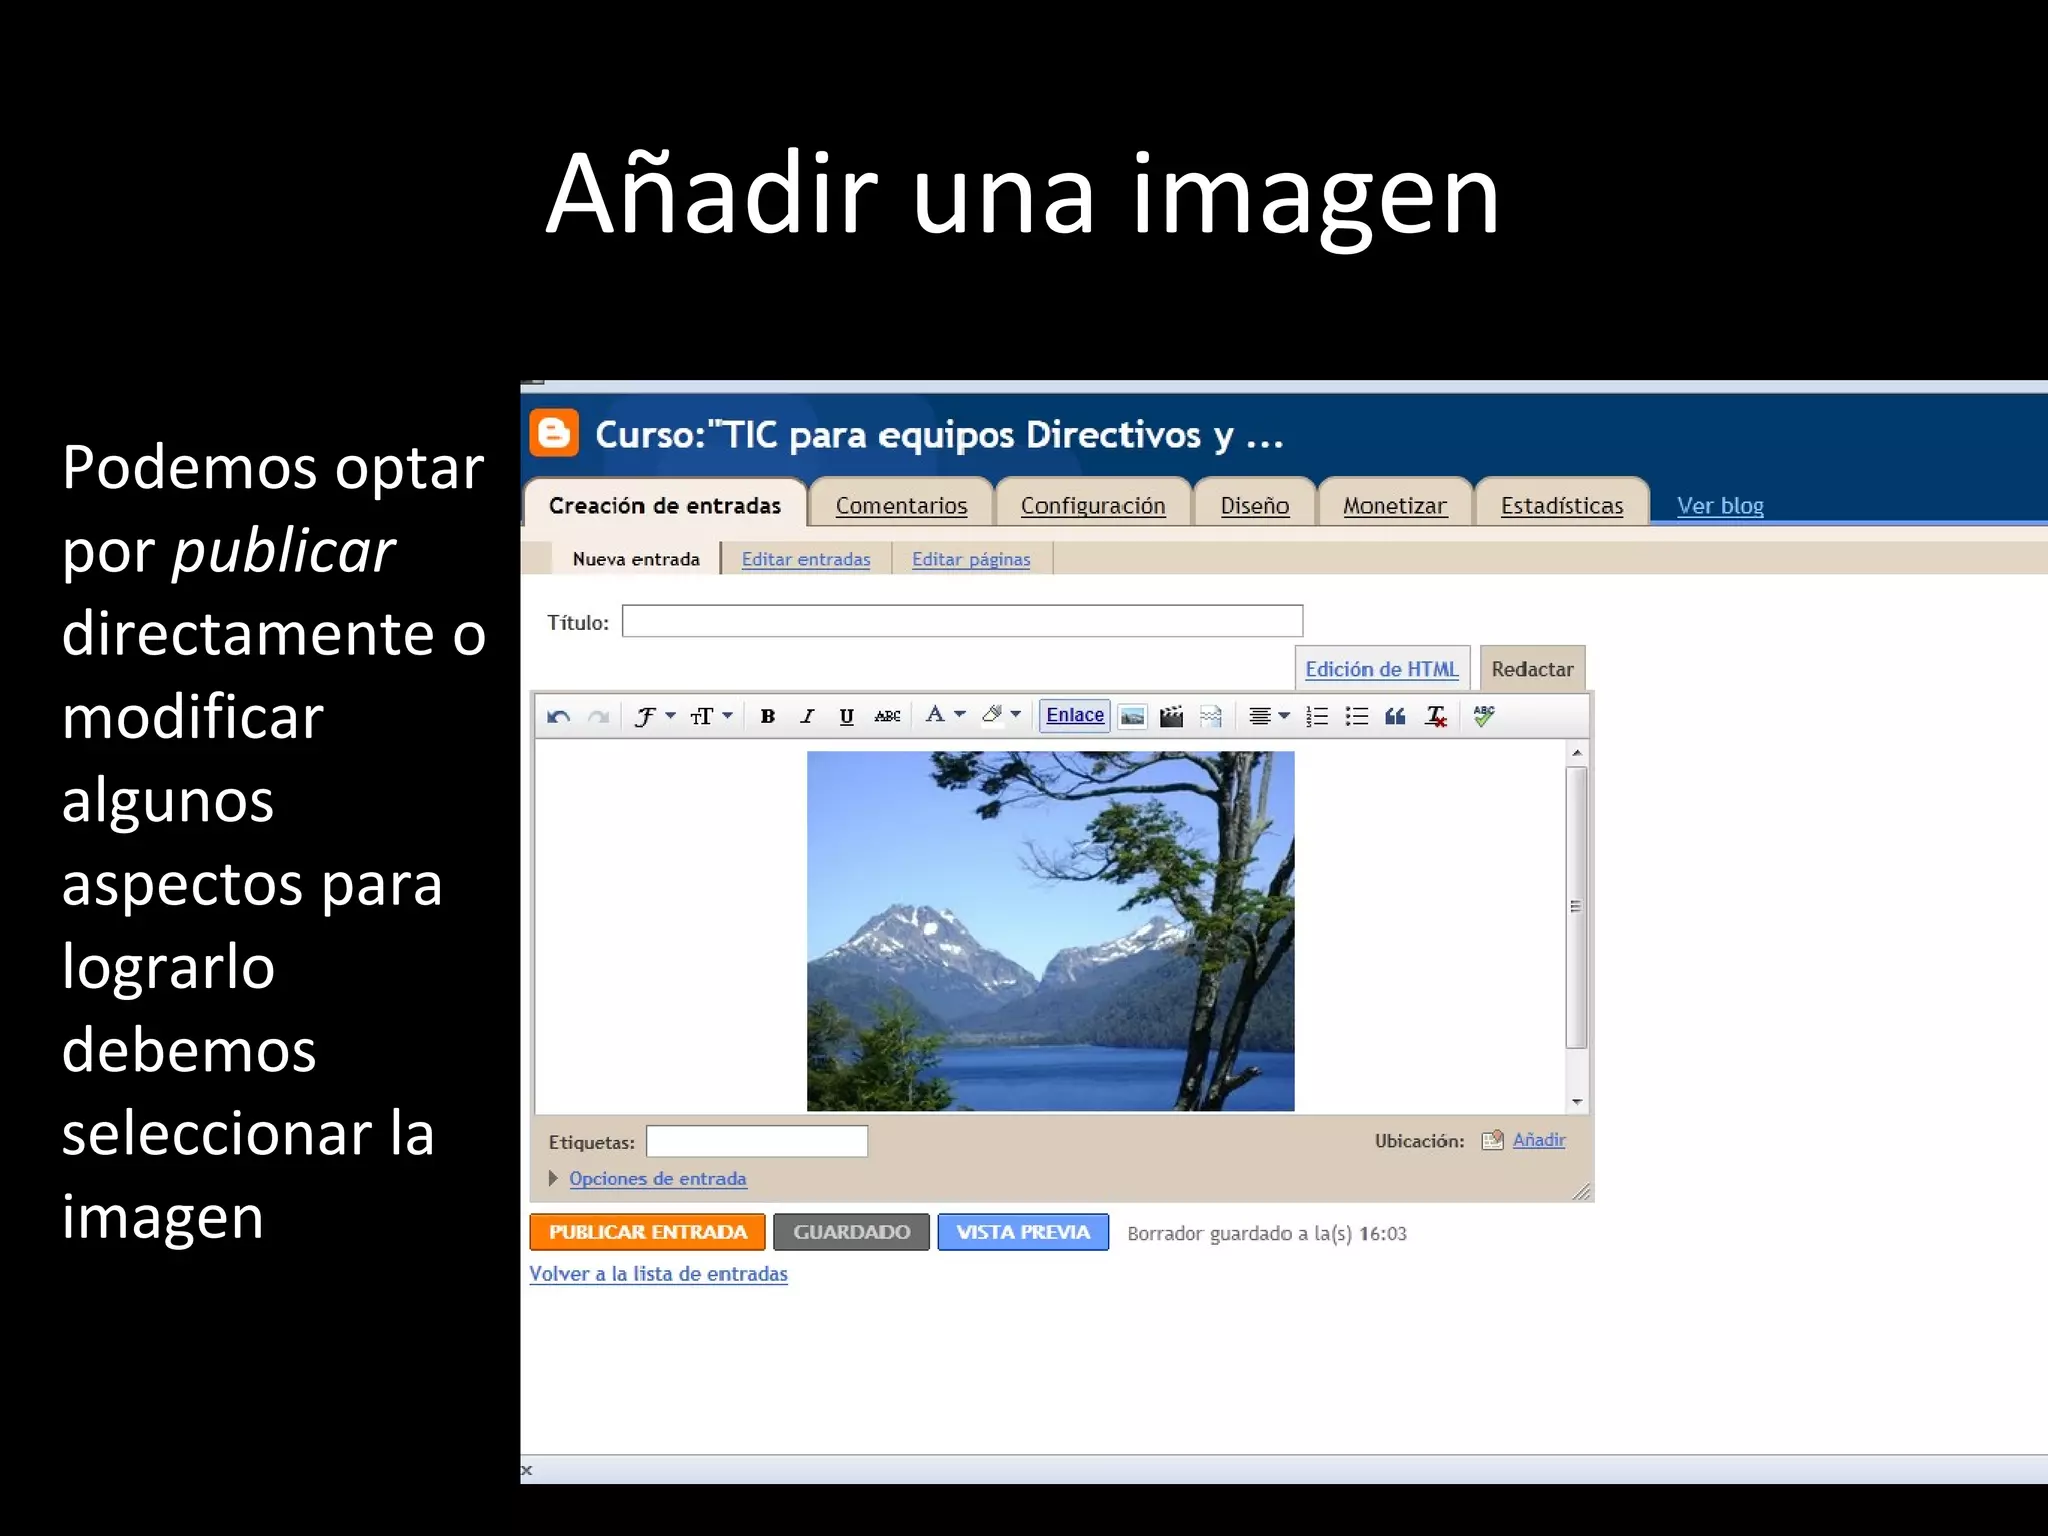Click Volver a la lista de entradas
The image size is (2048, 1536).
pos(658,1274)
